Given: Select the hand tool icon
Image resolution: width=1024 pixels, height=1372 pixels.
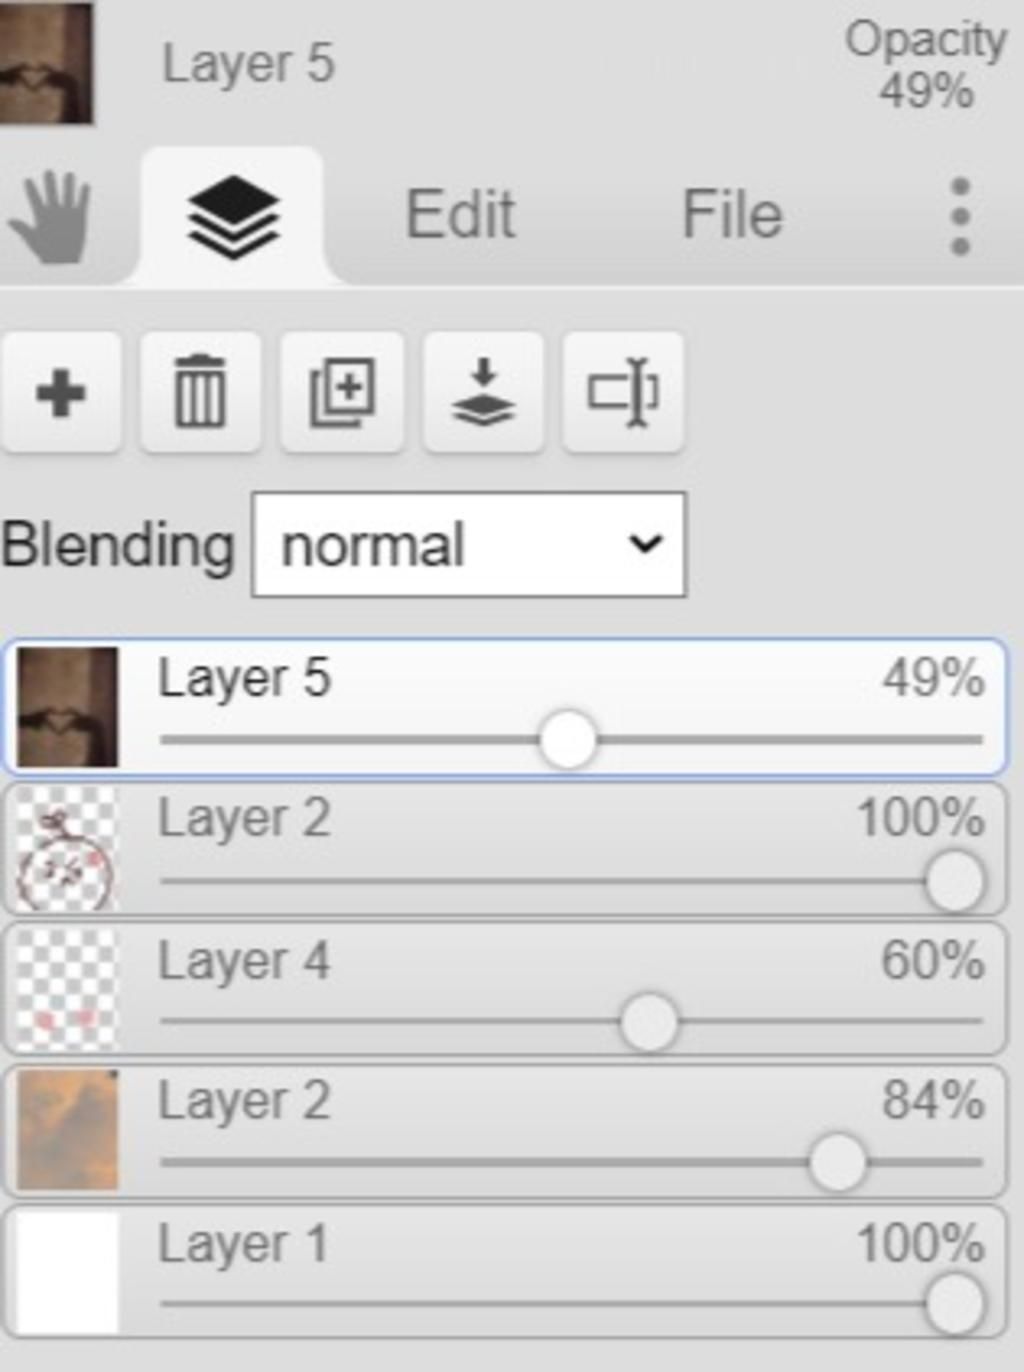Looking at the screenshot, I should tap(50, 217).
